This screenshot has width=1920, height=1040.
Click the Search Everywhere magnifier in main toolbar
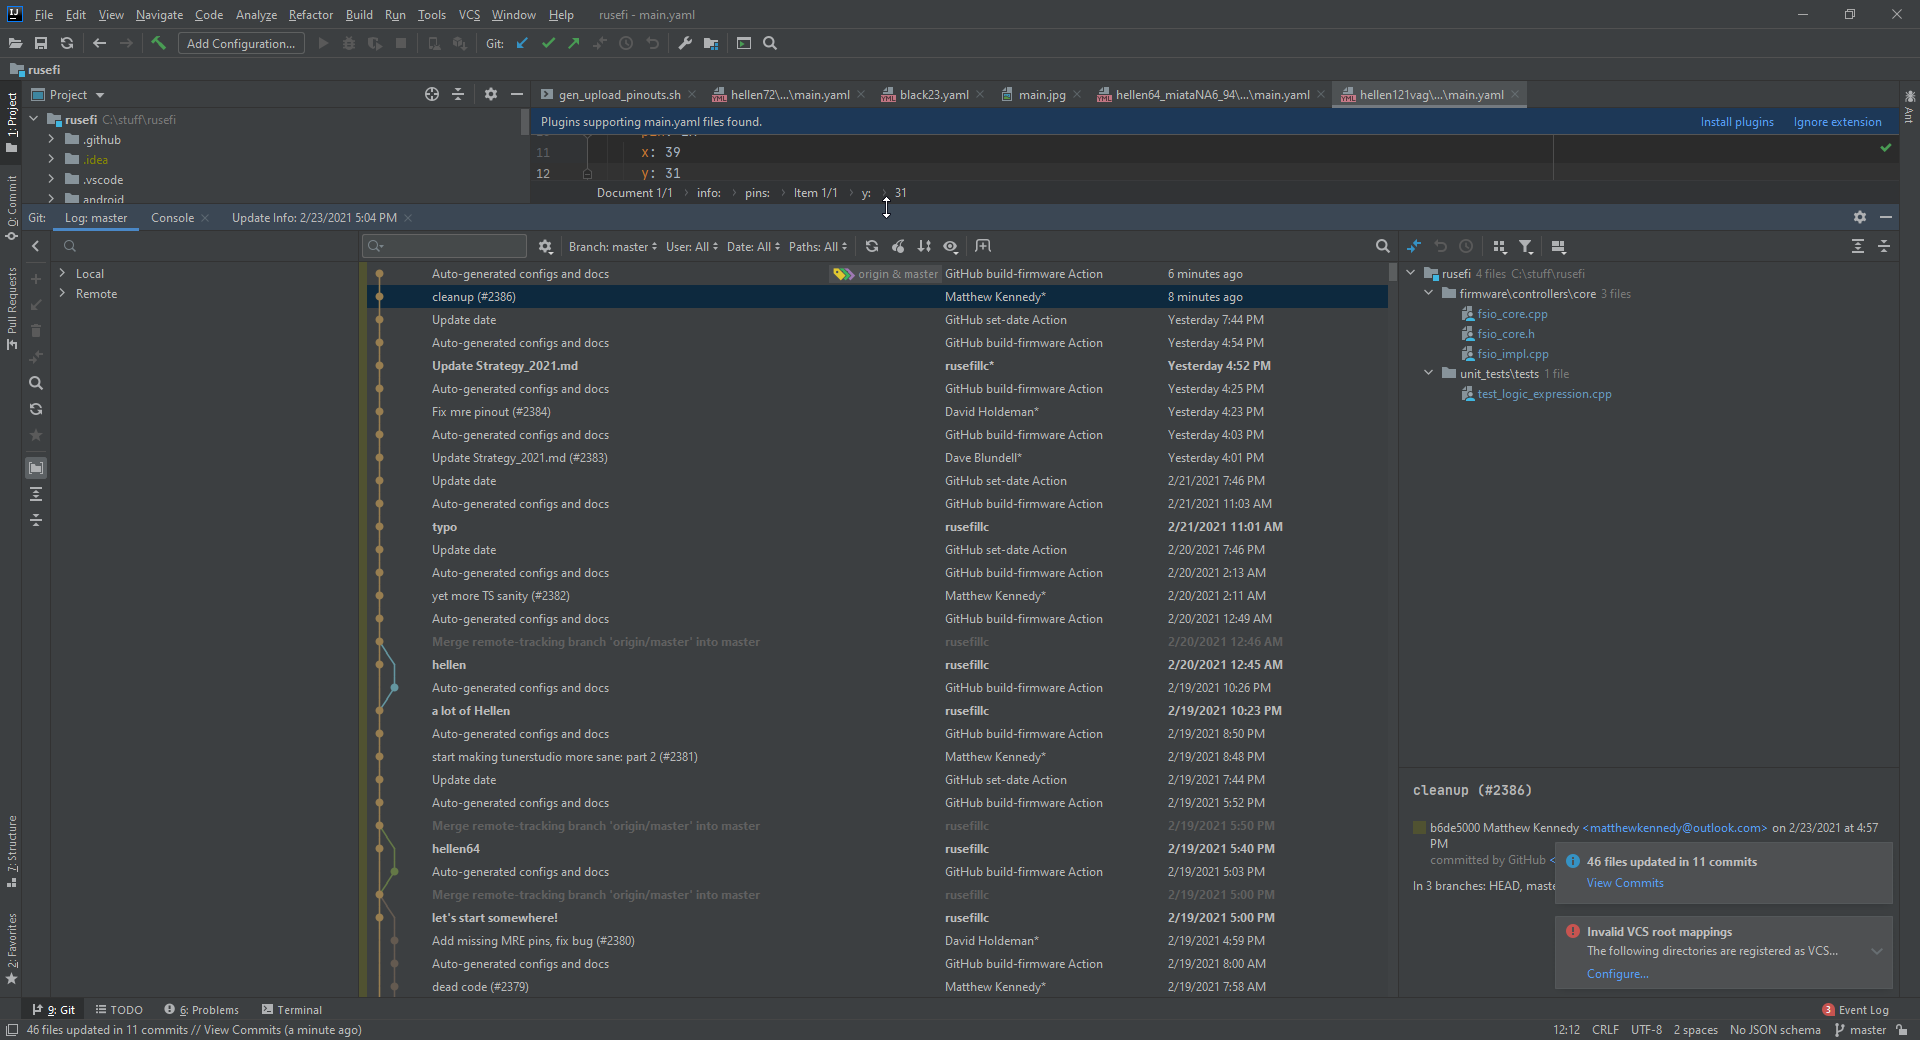[770, 43]
